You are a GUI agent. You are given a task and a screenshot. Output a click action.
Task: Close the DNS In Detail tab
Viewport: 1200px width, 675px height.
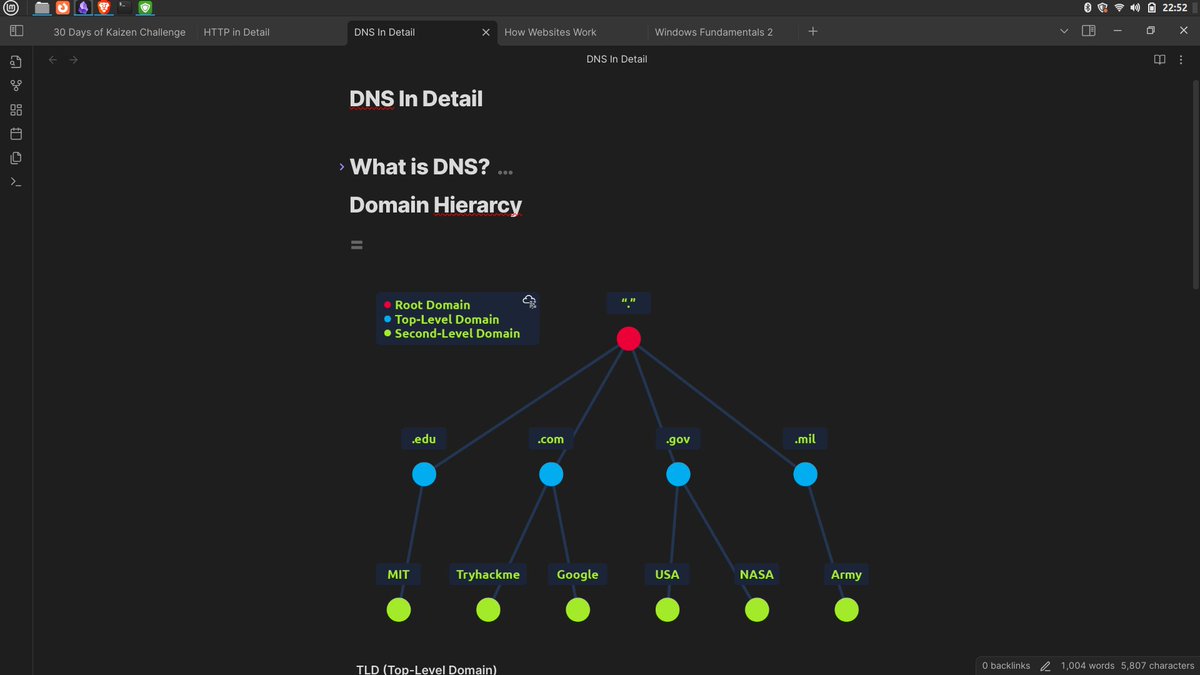click(x=487, y=32)
